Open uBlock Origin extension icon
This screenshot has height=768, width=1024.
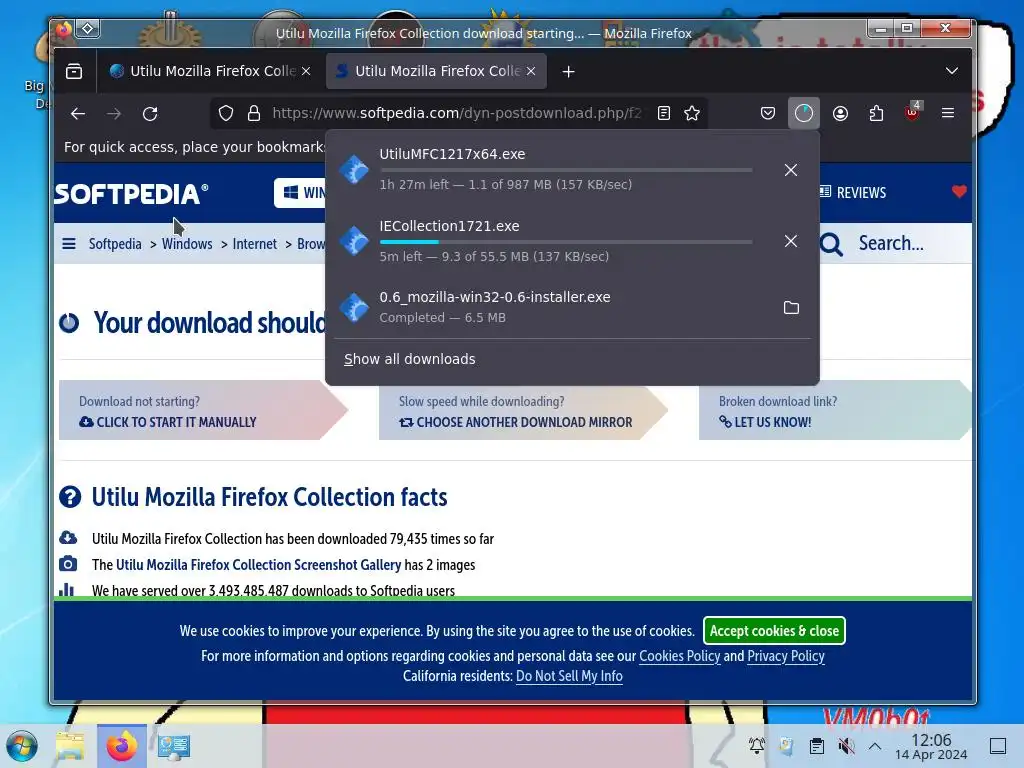point(912,112)
